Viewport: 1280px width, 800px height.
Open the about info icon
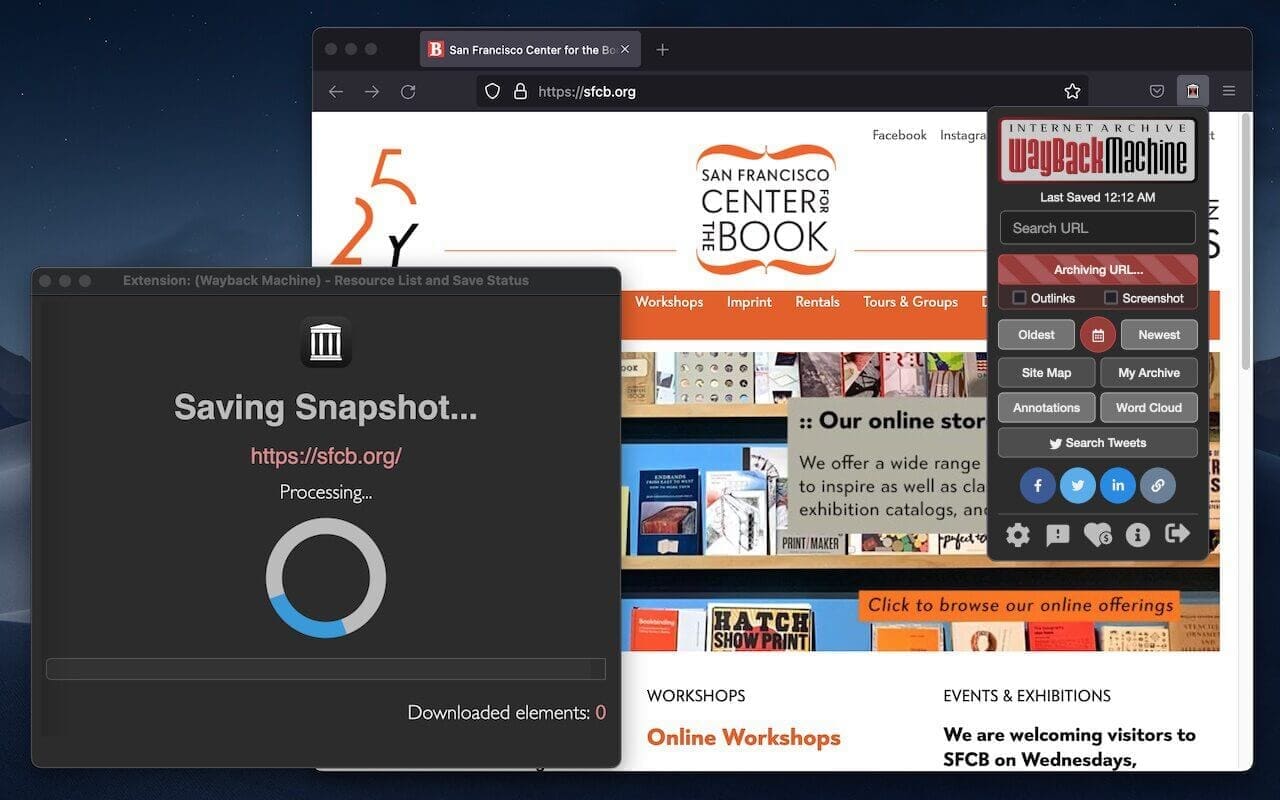pos(1138,535)
